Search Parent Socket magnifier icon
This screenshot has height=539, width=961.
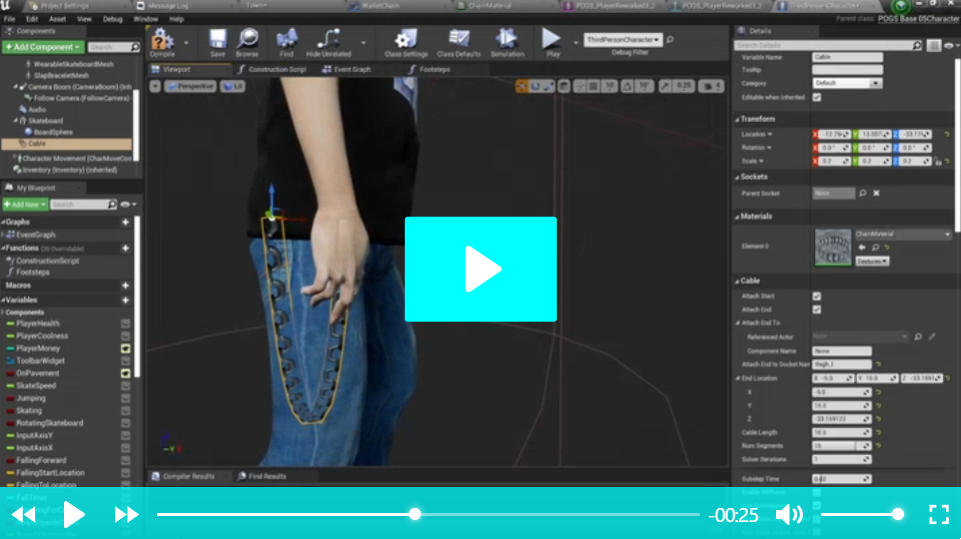pos(863,193)
